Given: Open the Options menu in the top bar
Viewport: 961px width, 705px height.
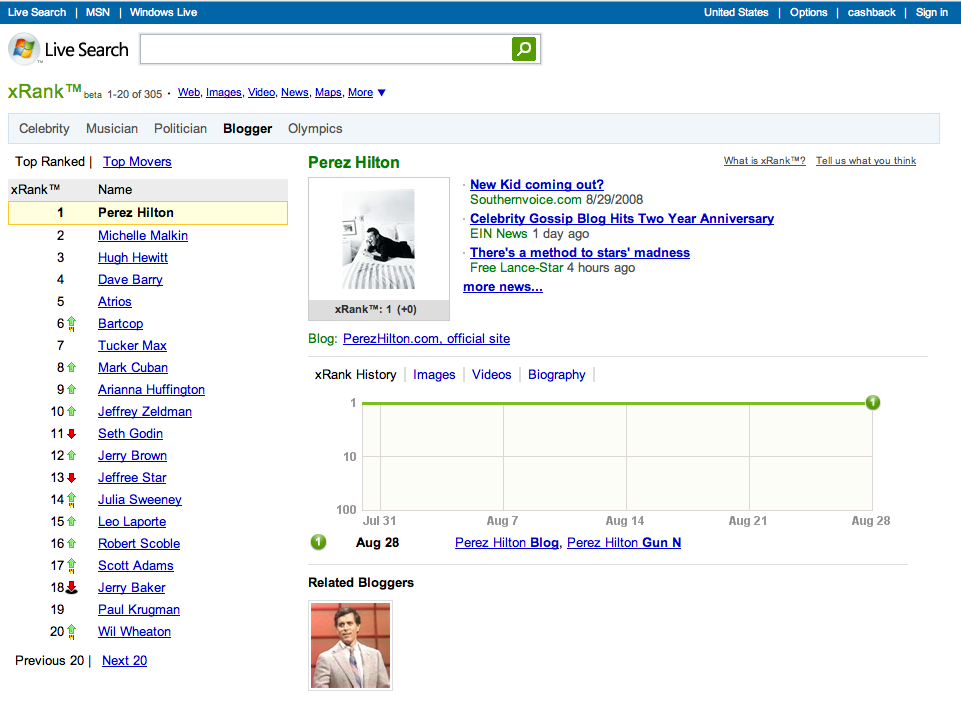Looking at the screenshot, I should [808, 12].
